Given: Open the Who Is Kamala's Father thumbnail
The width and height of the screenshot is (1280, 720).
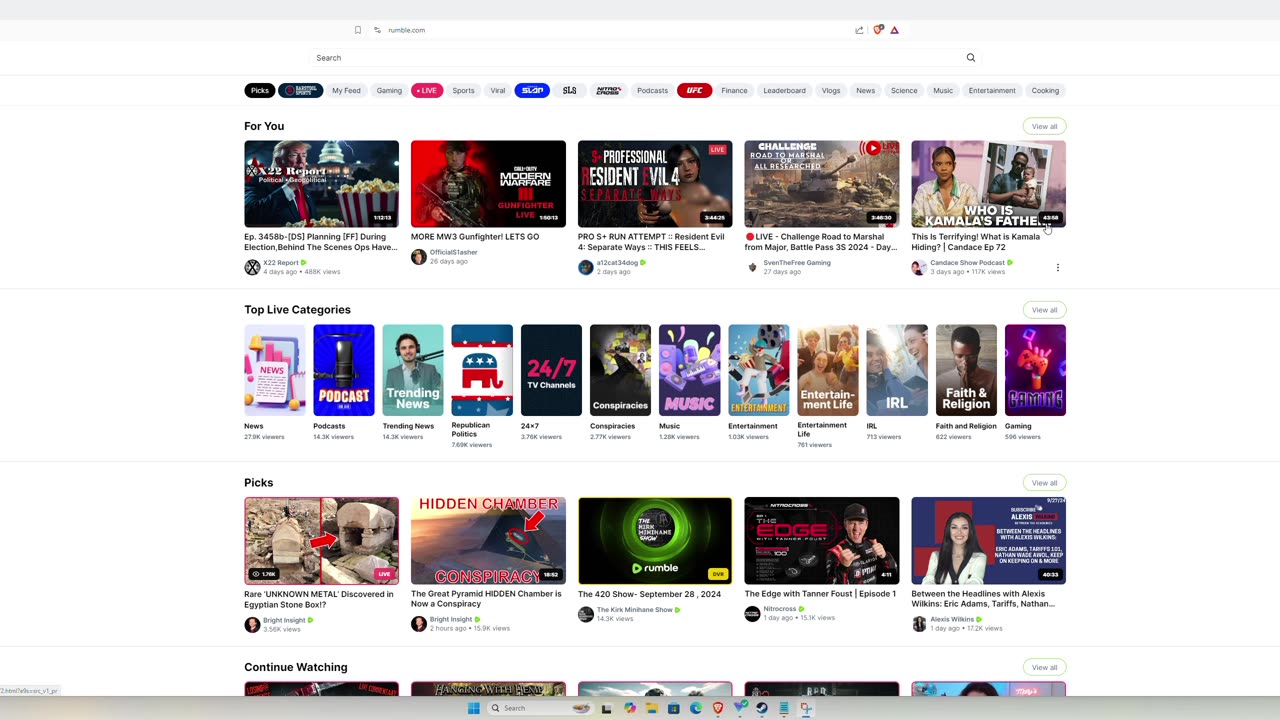Looking at the screenshot, I should pos(988,184).
